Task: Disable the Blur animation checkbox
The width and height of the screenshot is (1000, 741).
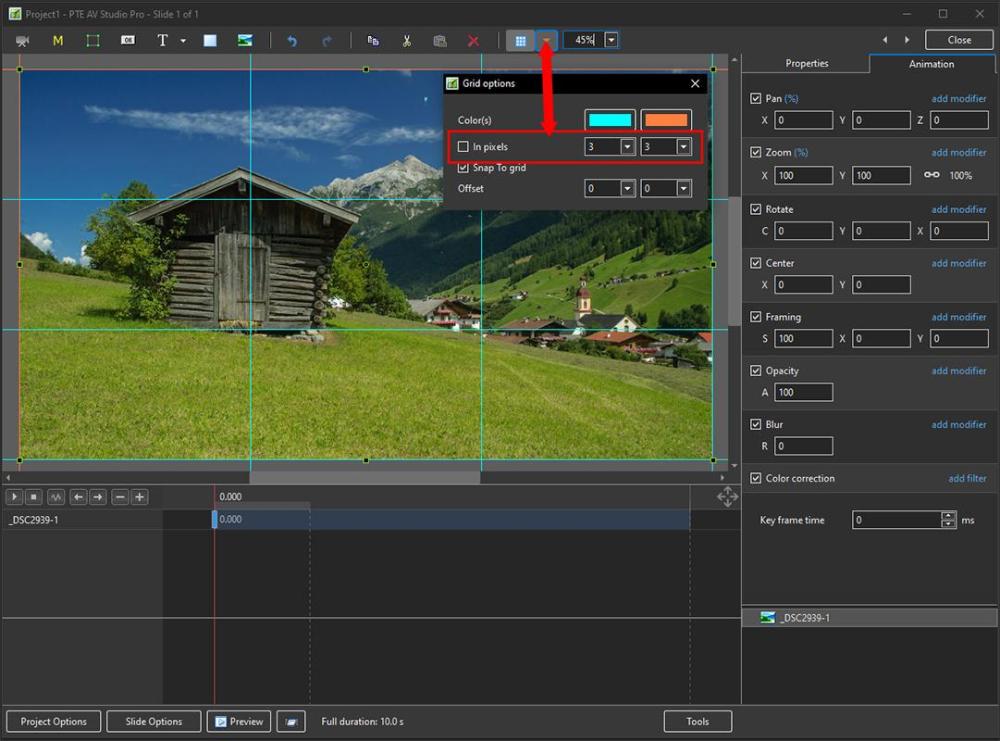Action: (x=756, y=425)
